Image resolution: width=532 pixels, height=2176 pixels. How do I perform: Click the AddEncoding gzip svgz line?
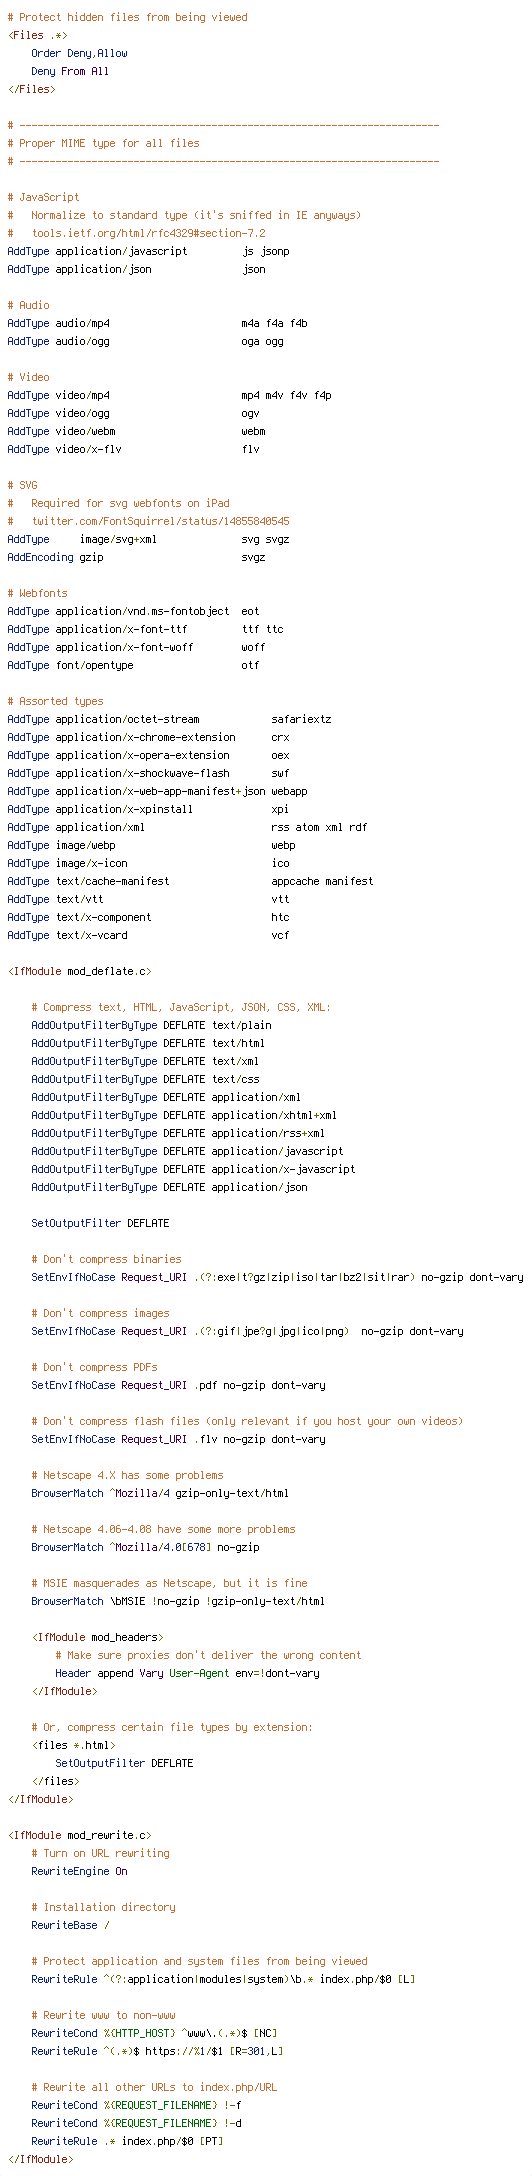point(136,557)
